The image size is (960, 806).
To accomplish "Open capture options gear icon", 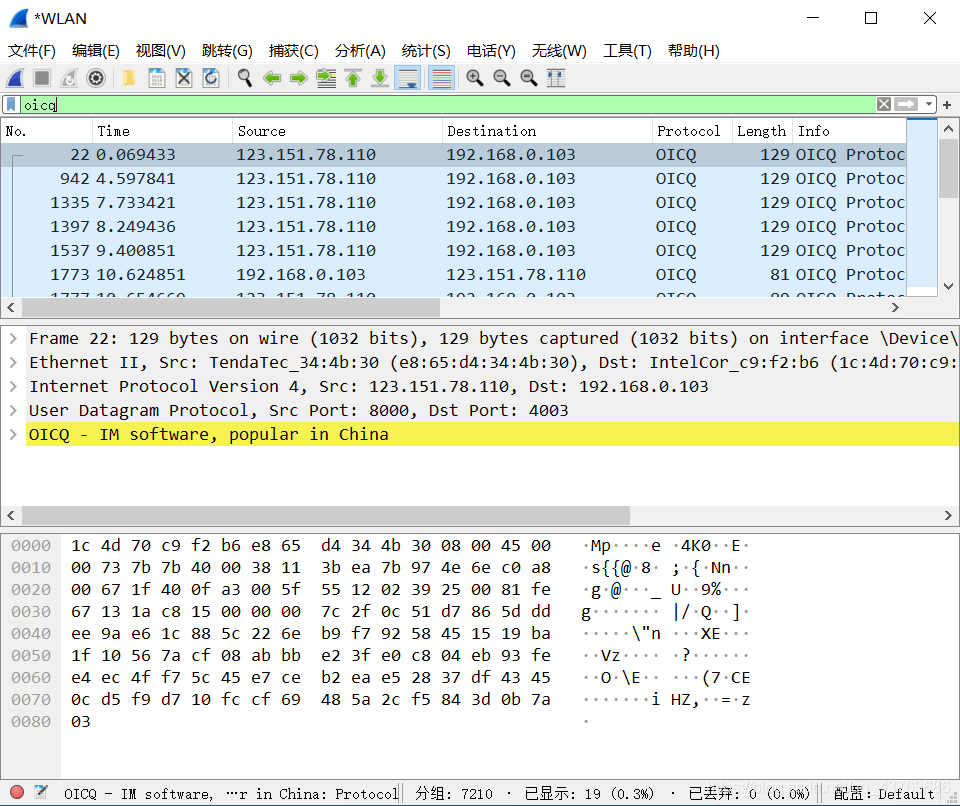I will pos(96,78).
